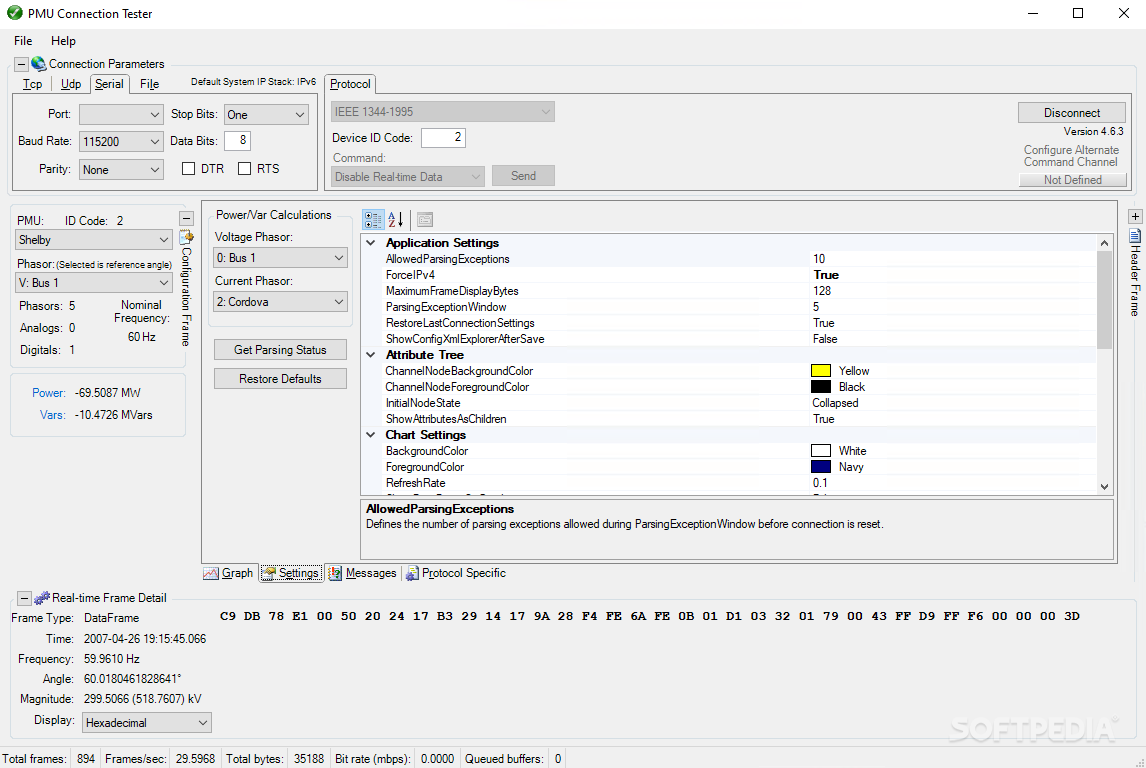Open the Protocol Specific tab
1146x768 pixels.
455,573
